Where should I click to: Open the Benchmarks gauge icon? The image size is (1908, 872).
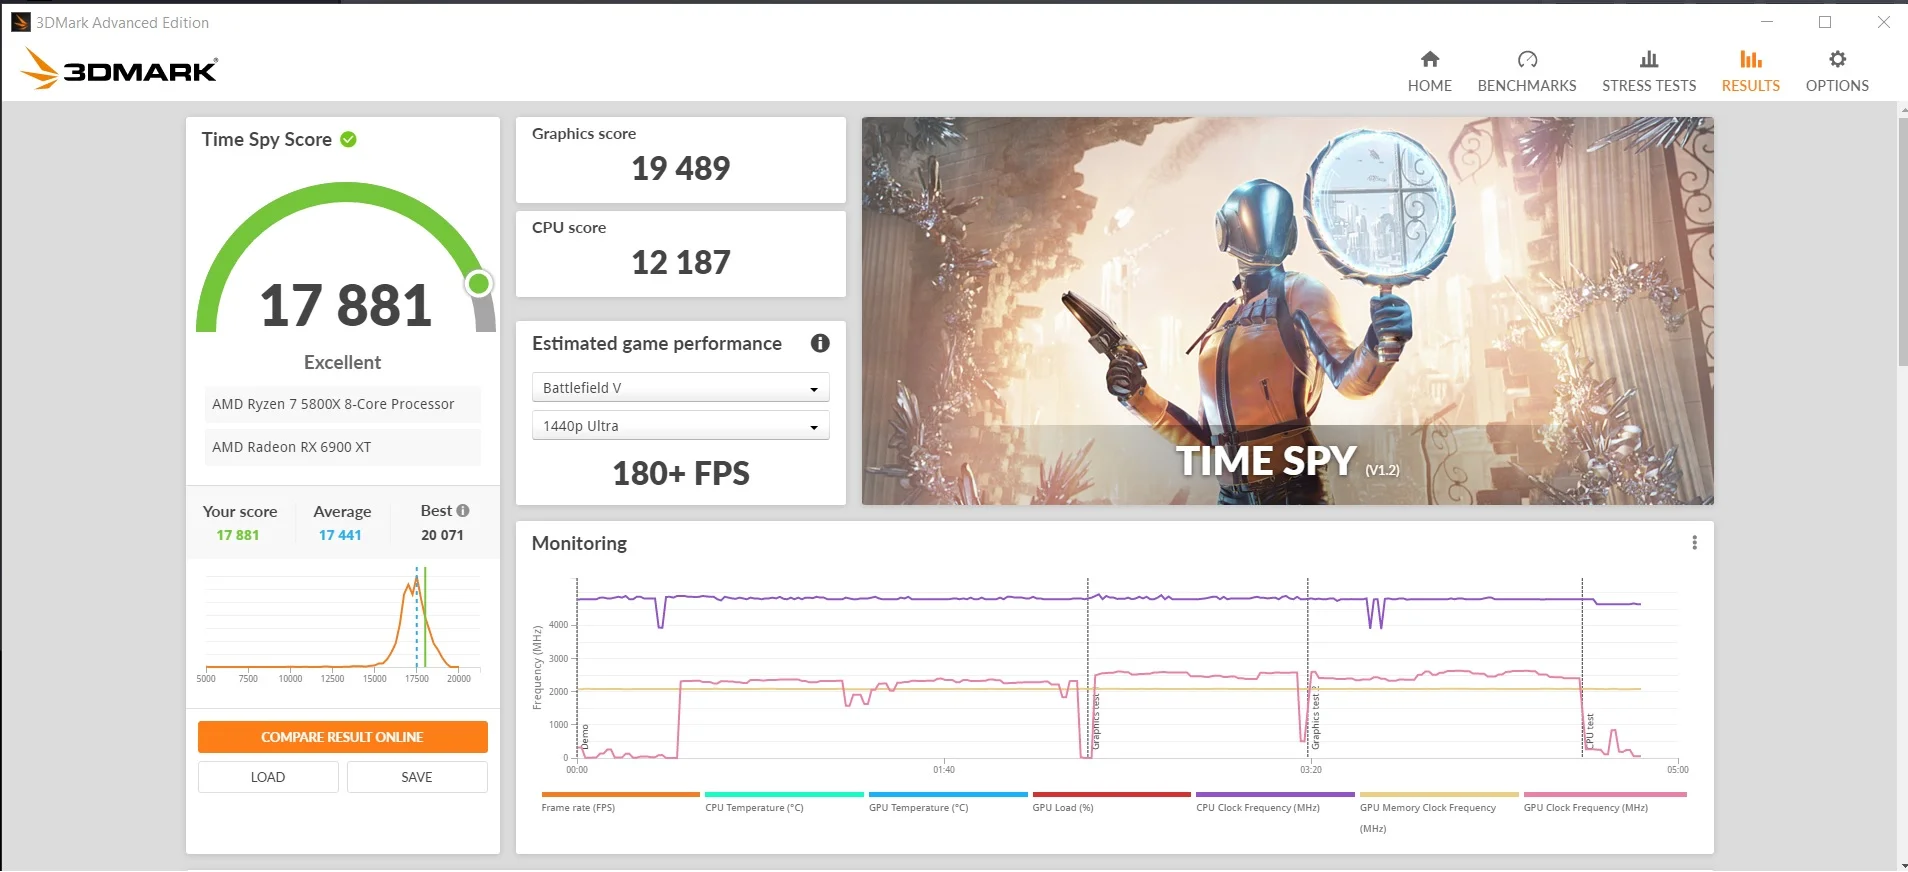[x=1527, y=59]
